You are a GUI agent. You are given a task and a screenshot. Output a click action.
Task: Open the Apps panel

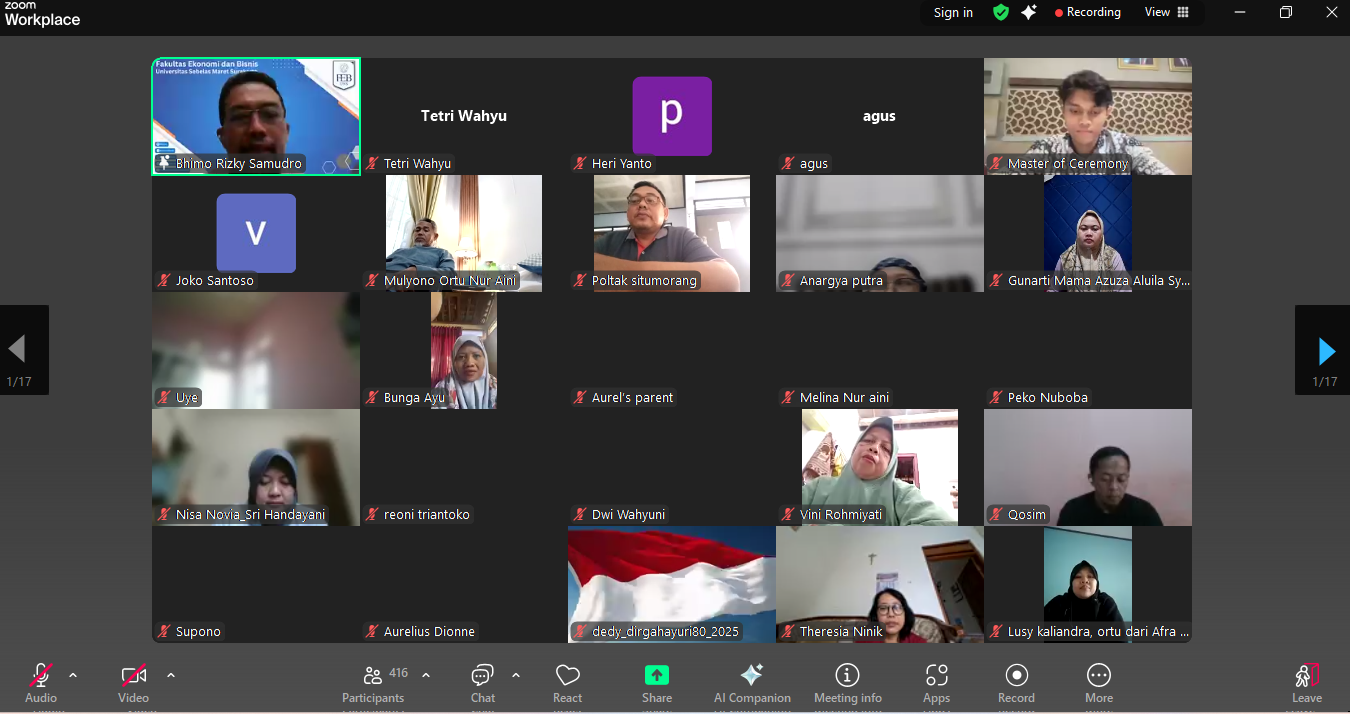point(937,683)
